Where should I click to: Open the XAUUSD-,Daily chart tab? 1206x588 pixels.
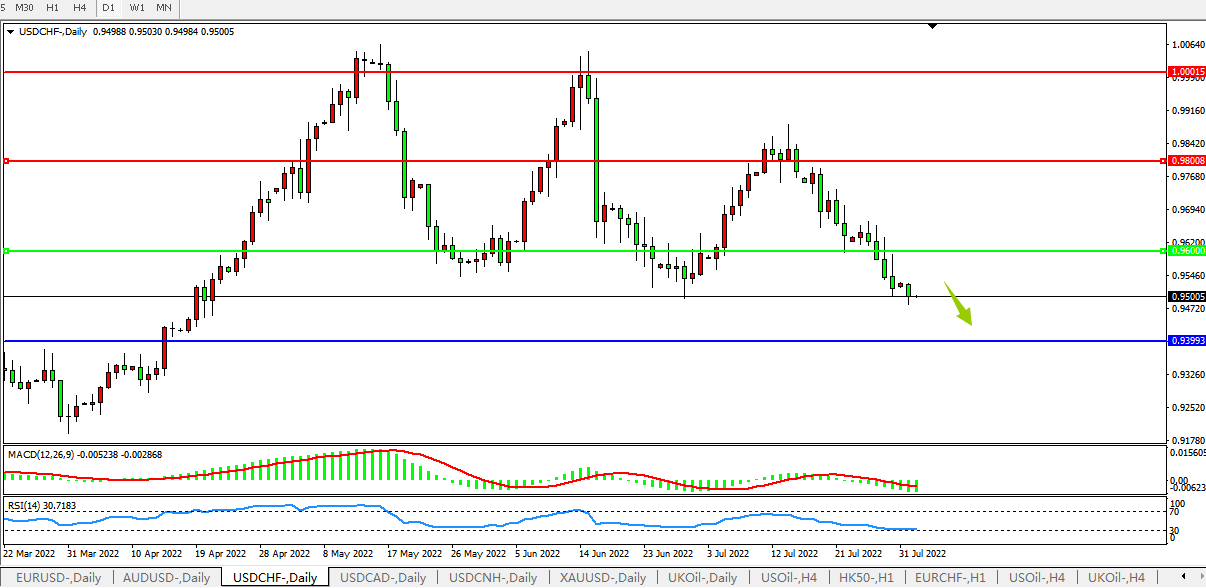tap(604, 578)
